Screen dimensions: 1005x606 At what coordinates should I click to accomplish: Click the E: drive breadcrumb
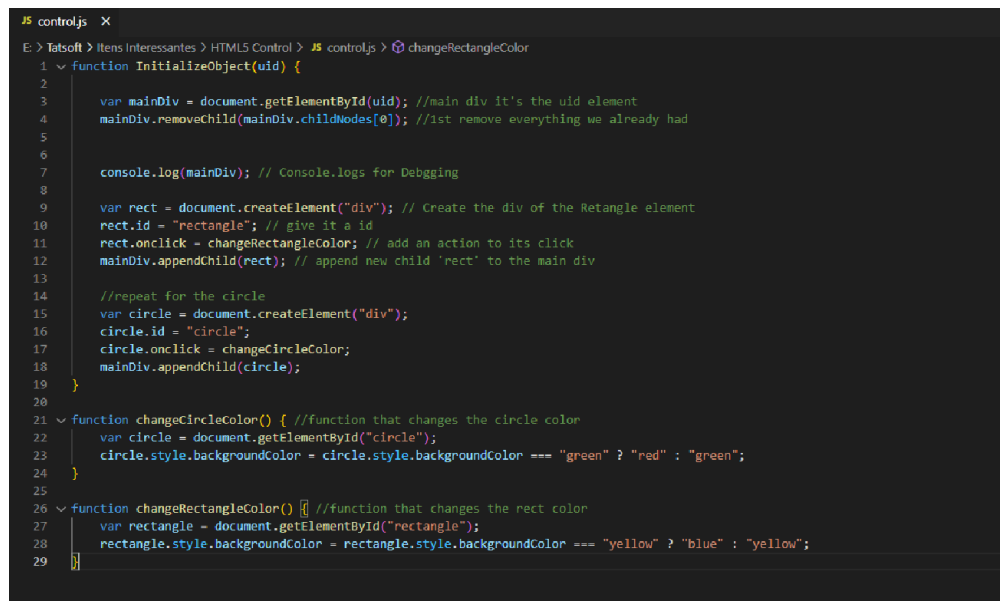point(27,47)
